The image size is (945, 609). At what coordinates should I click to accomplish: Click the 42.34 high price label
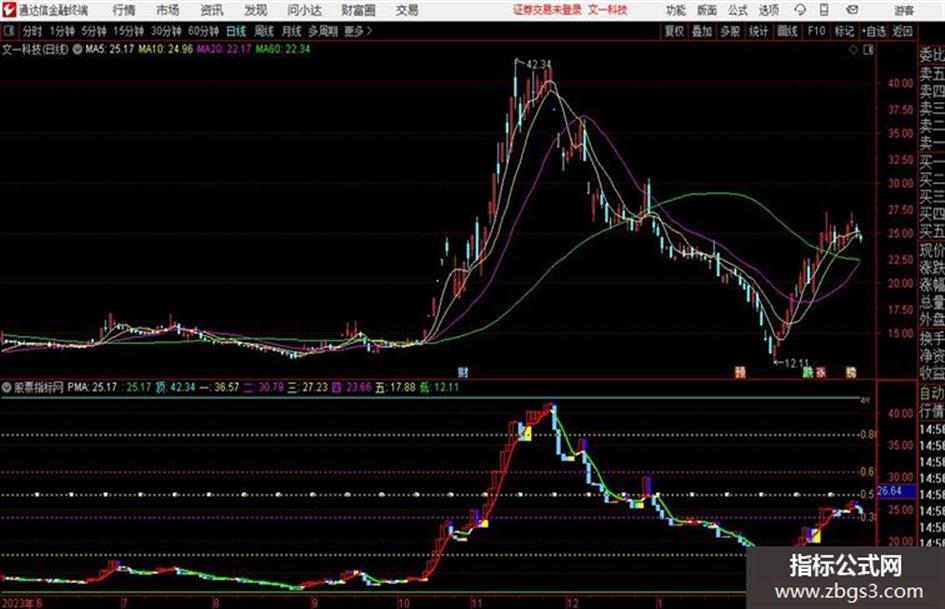click(538, 64)
